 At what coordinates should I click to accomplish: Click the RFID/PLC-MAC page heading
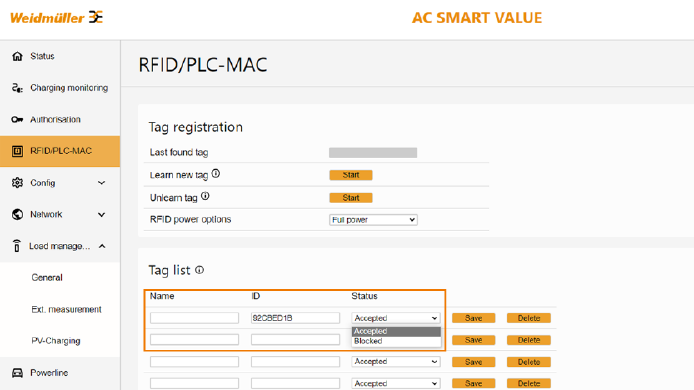203,65
